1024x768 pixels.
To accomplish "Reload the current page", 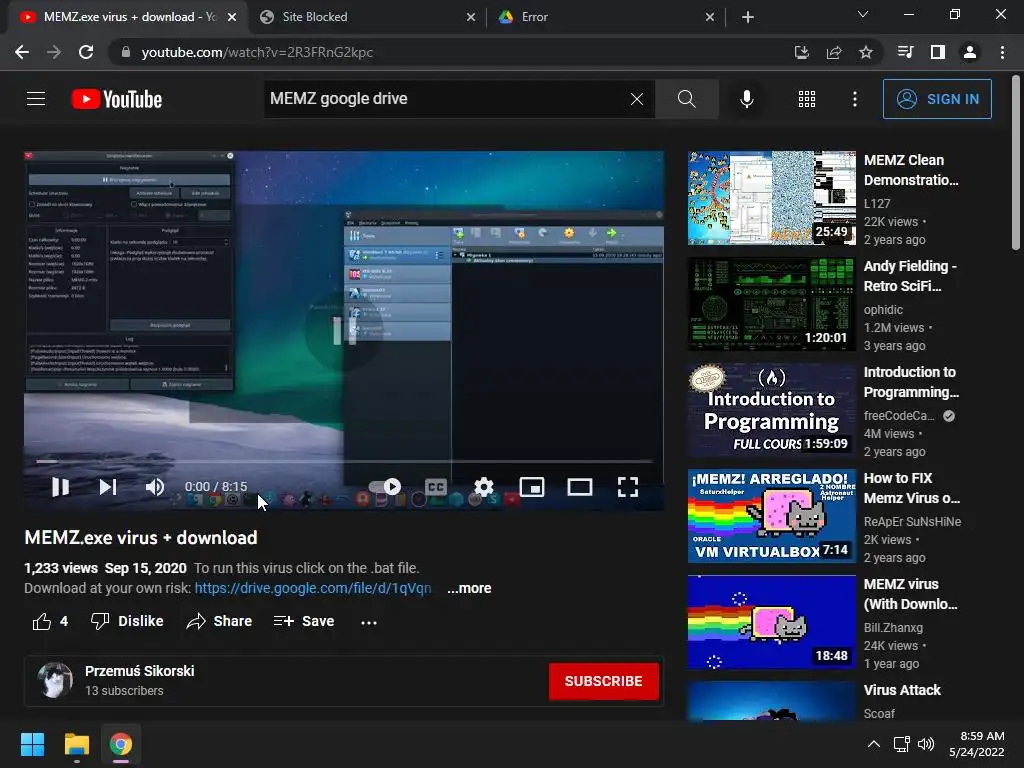I will click(86, 52).
